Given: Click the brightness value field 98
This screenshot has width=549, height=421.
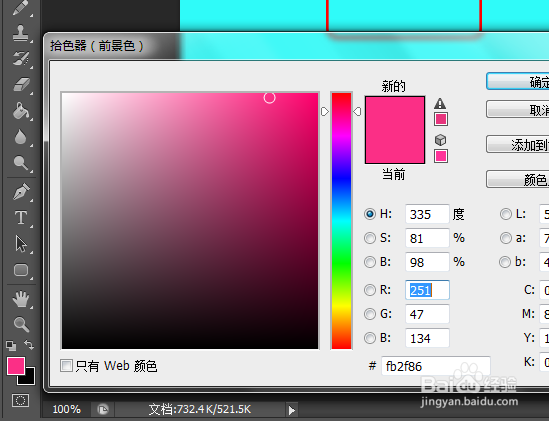Looking at the screenshot, I should point(427,262).
